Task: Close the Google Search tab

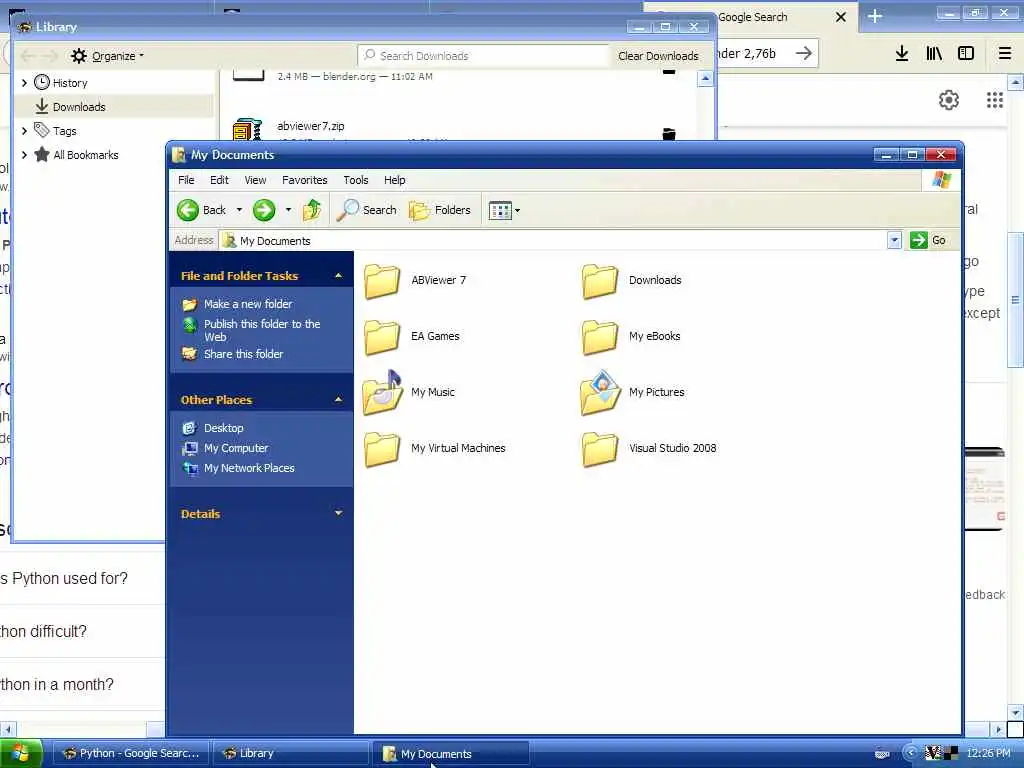Action: click(841, 17)
